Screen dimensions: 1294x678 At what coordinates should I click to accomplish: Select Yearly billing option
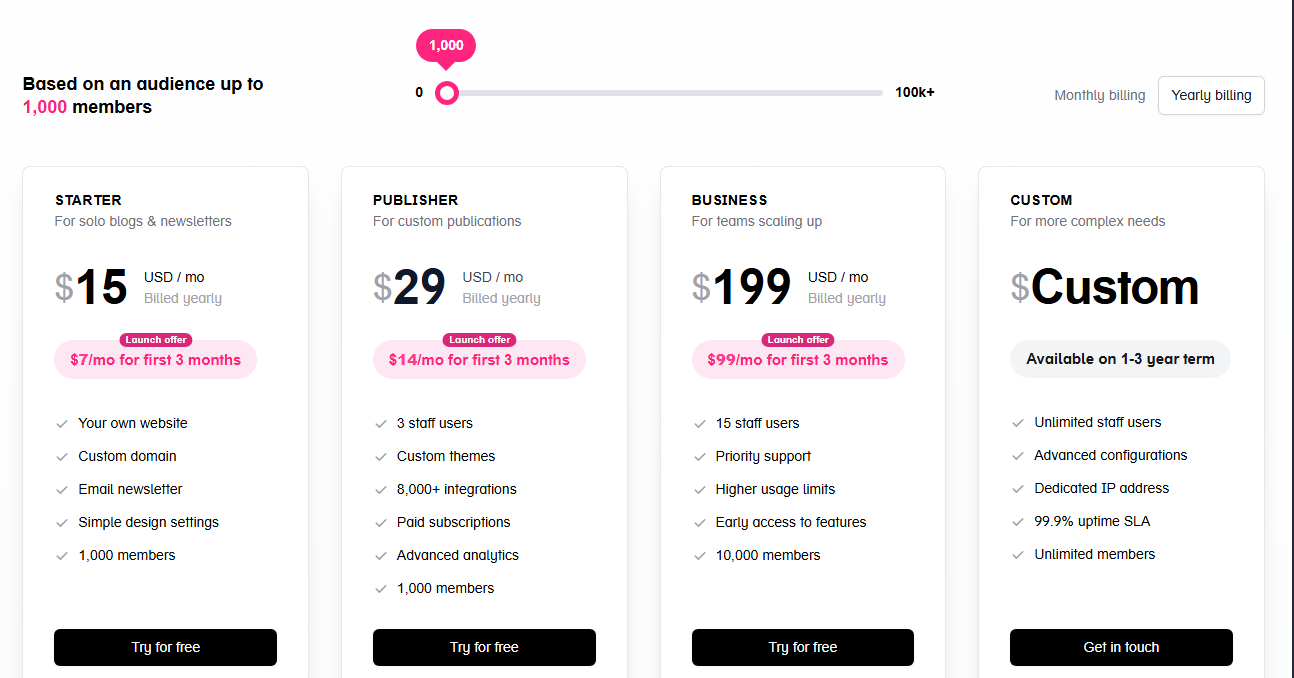coord(1211,95)
